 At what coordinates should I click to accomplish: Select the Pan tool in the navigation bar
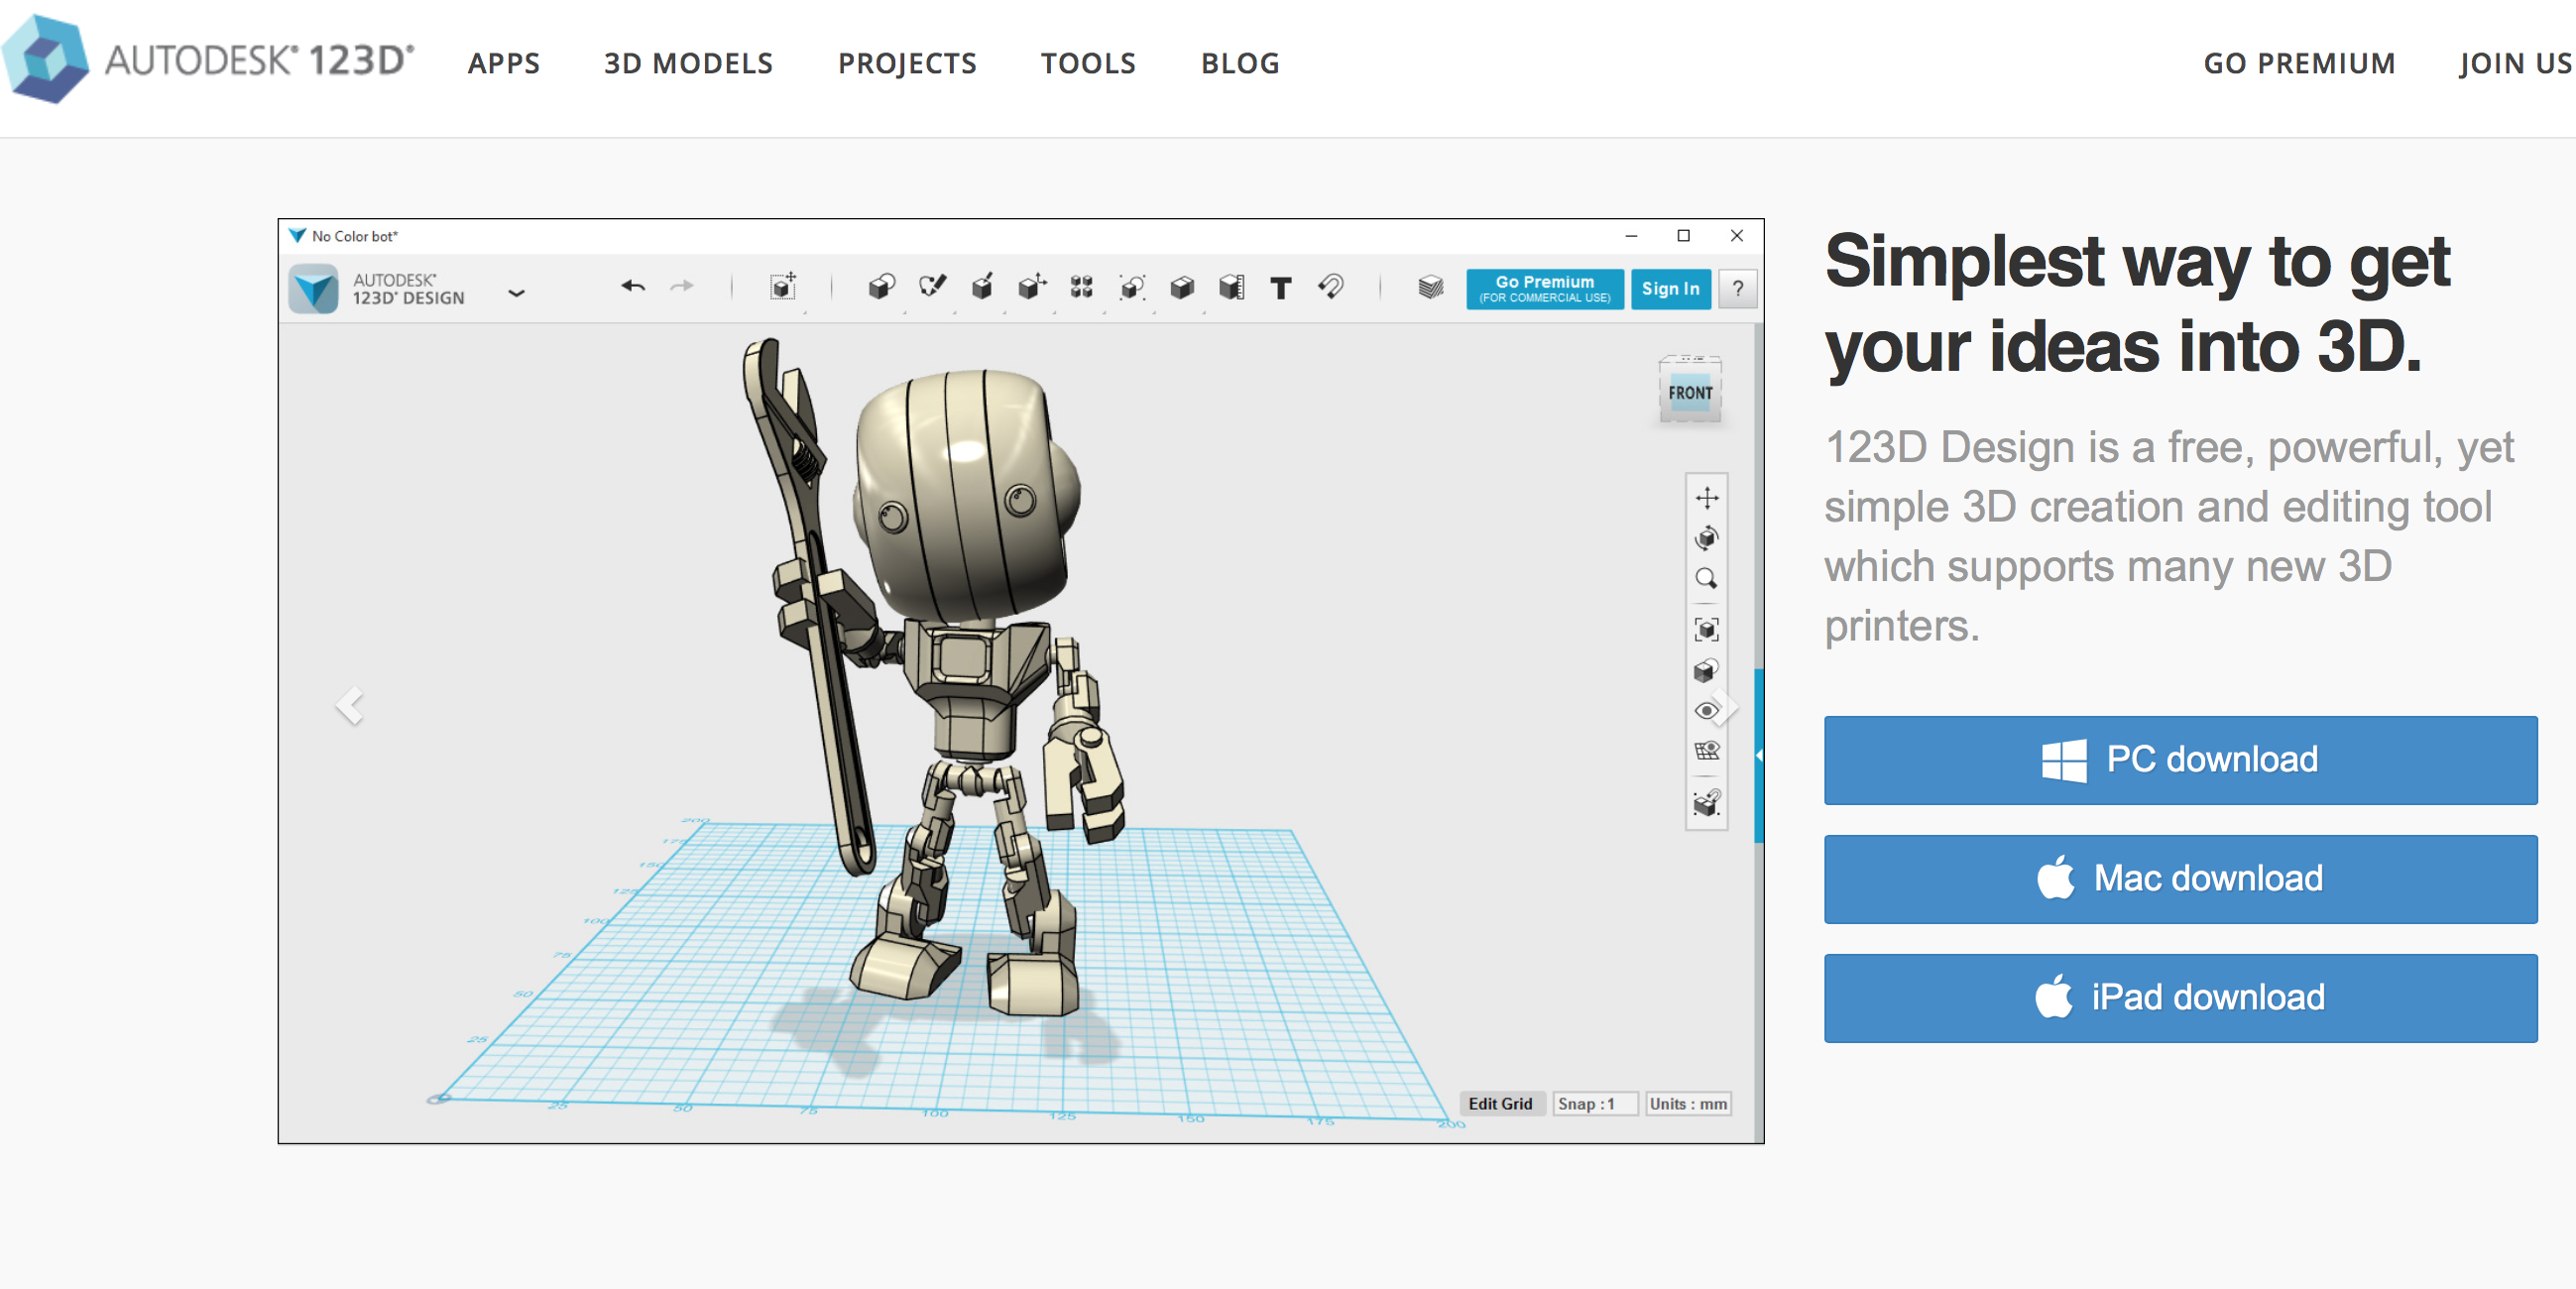pos(1707,497)
